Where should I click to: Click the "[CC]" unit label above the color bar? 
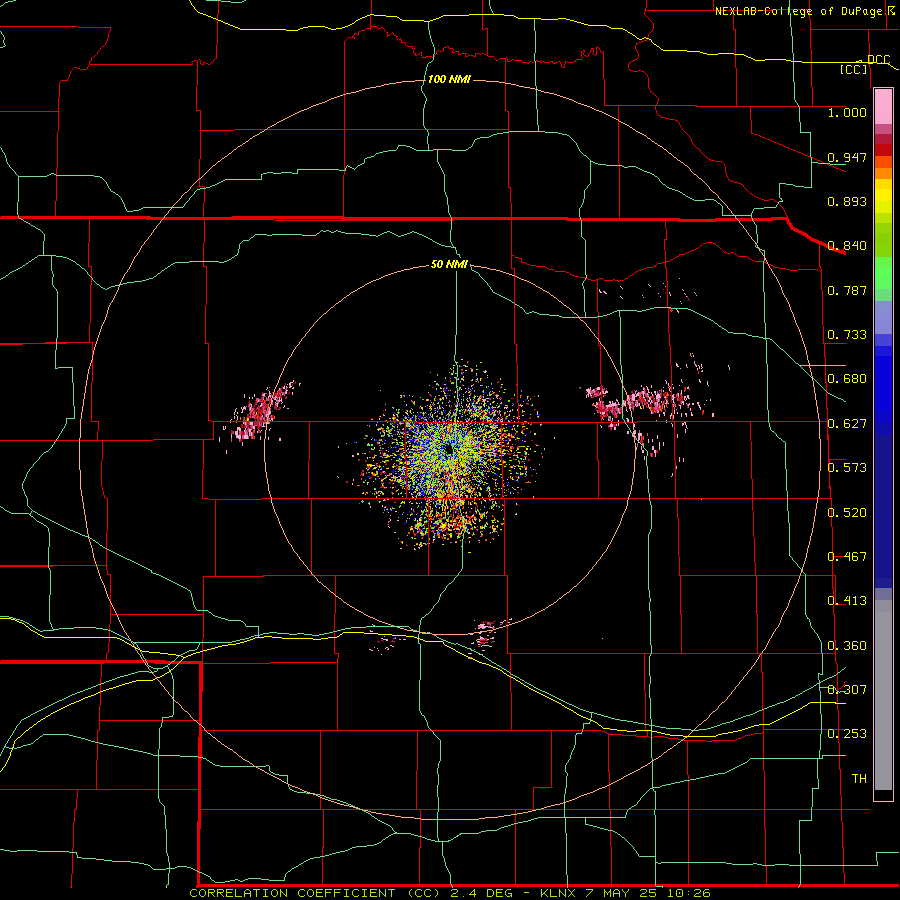pos(853,69)
